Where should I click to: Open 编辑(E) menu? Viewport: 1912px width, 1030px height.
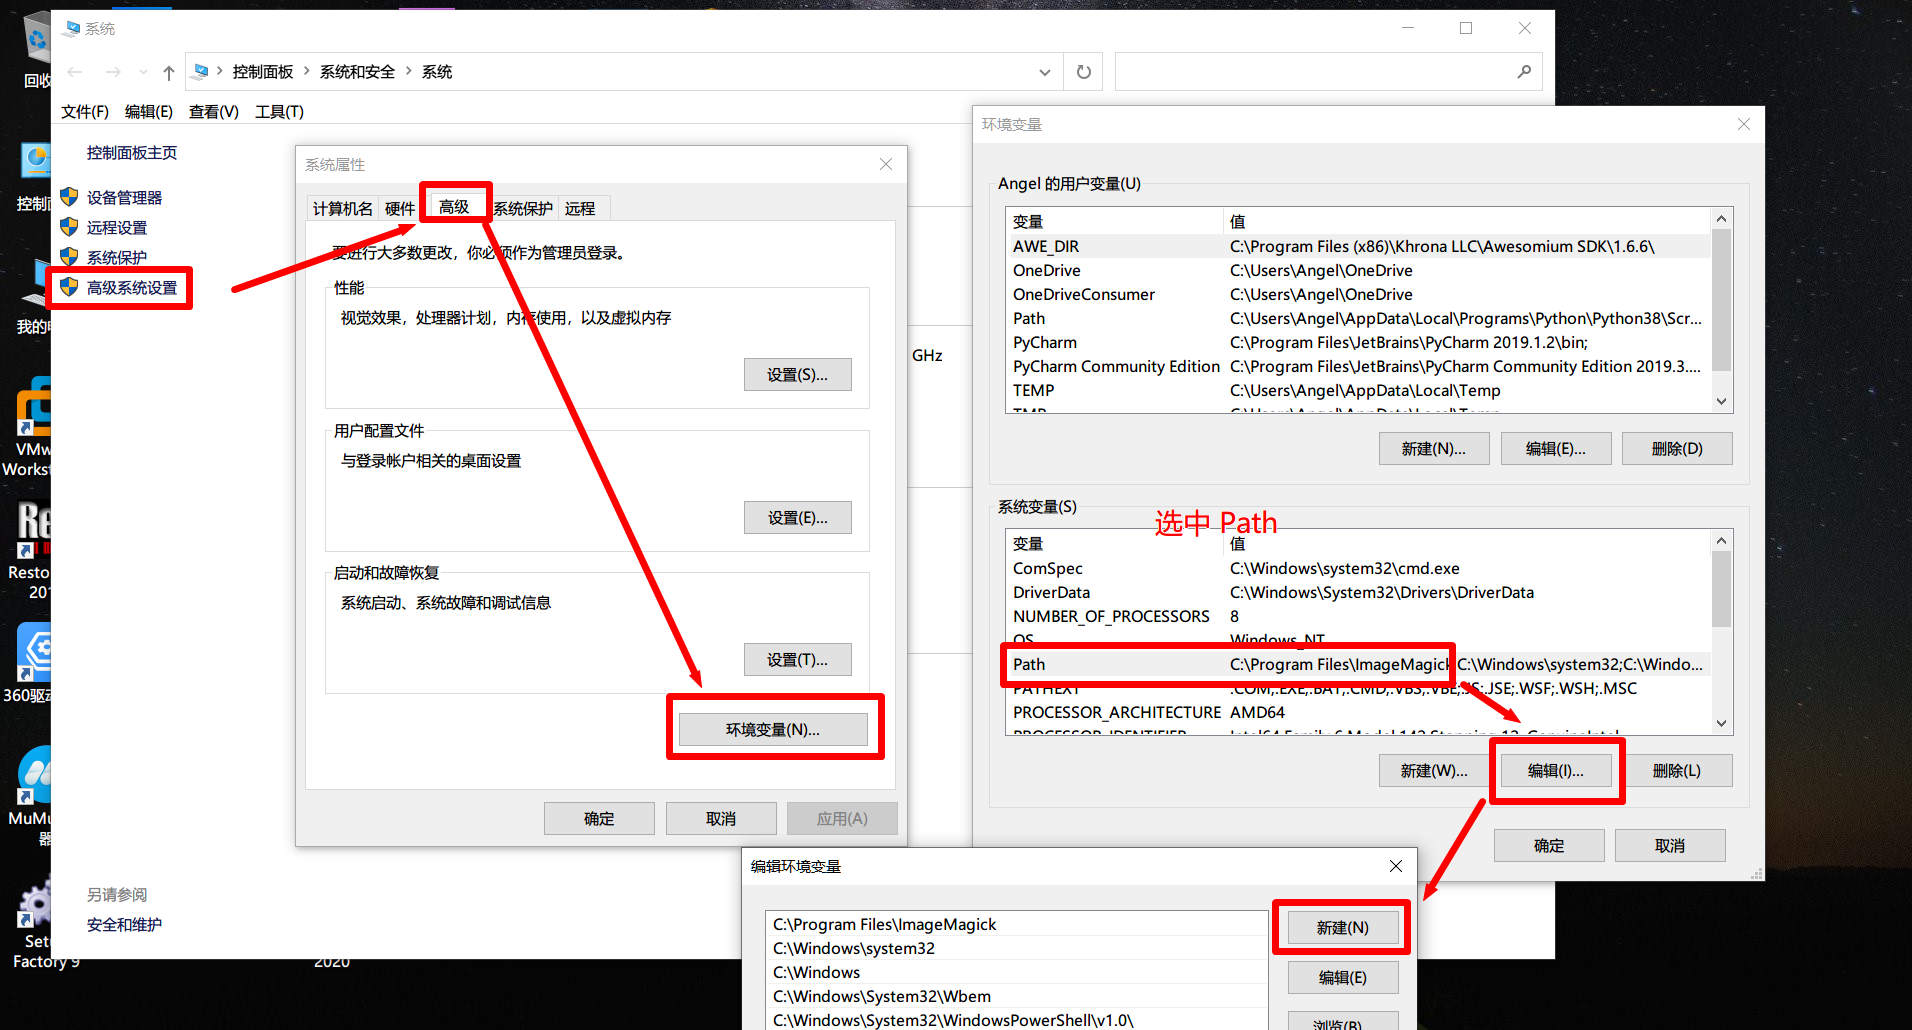pyautogui.click(x=149, y=112)
